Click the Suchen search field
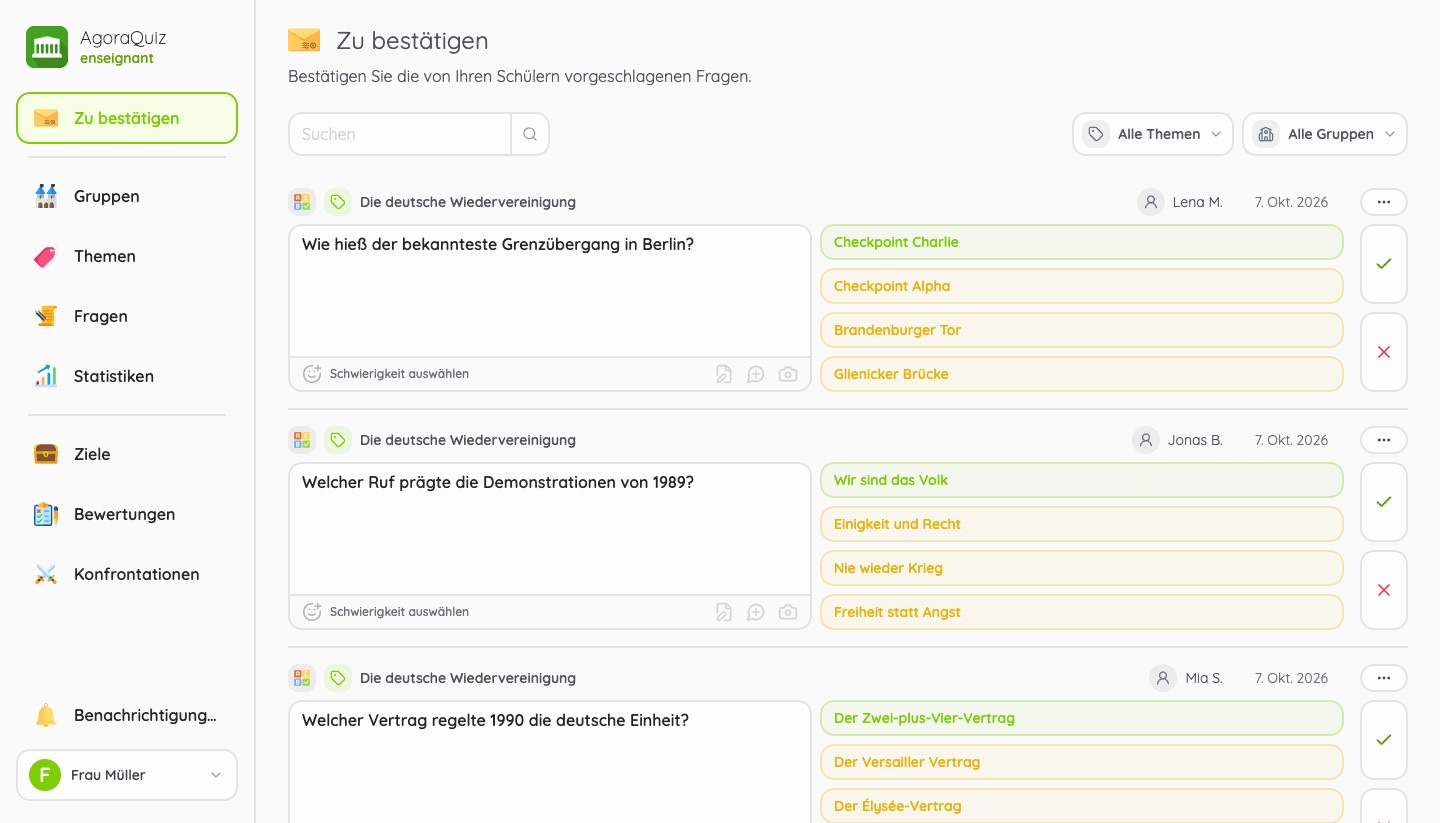1440x823 pixels. [400, 134]
